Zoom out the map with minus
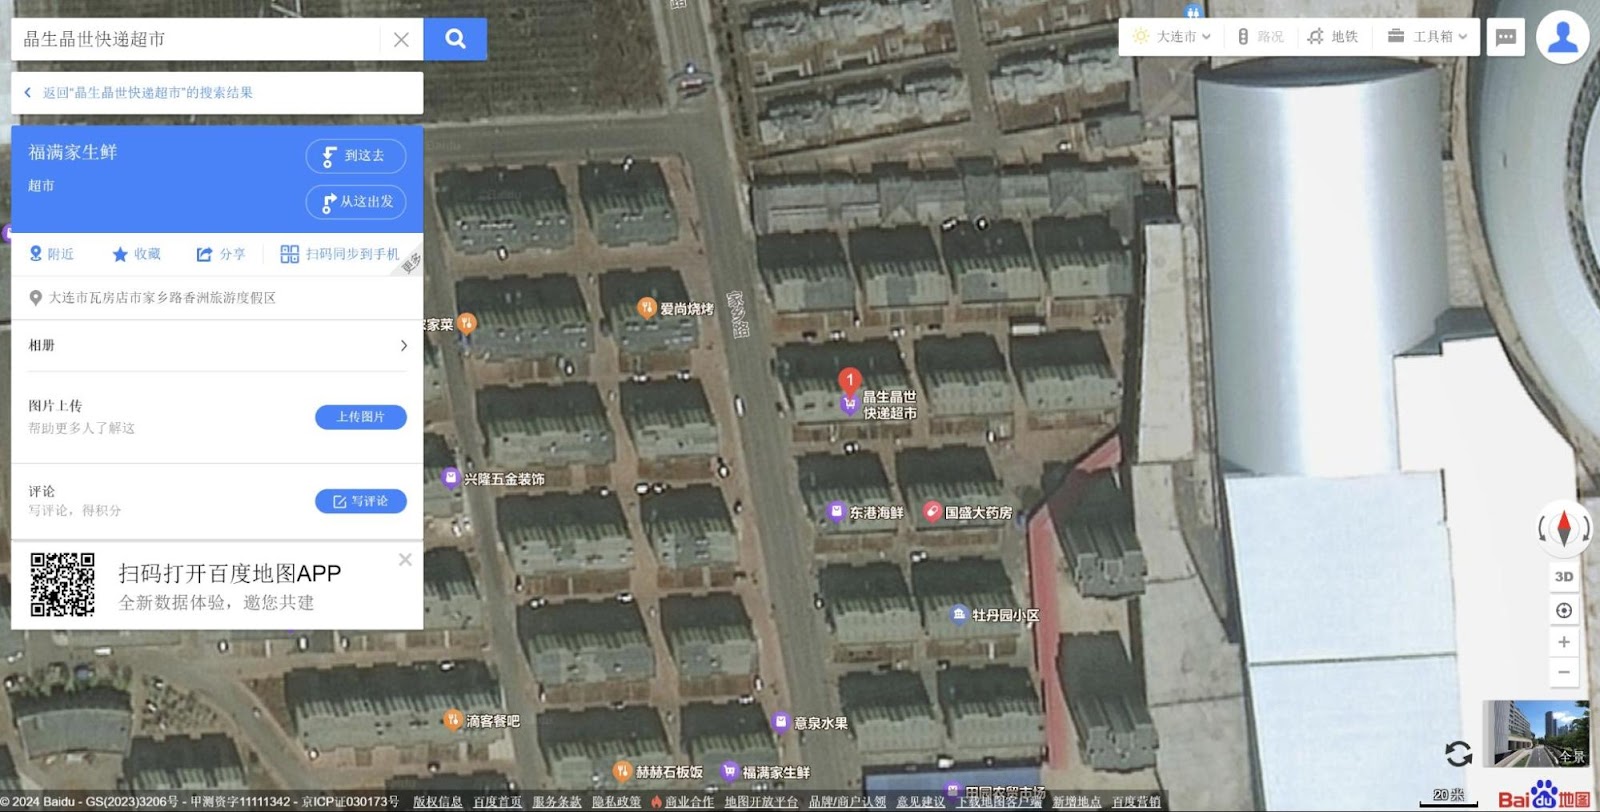 [x=1564, y=672]
